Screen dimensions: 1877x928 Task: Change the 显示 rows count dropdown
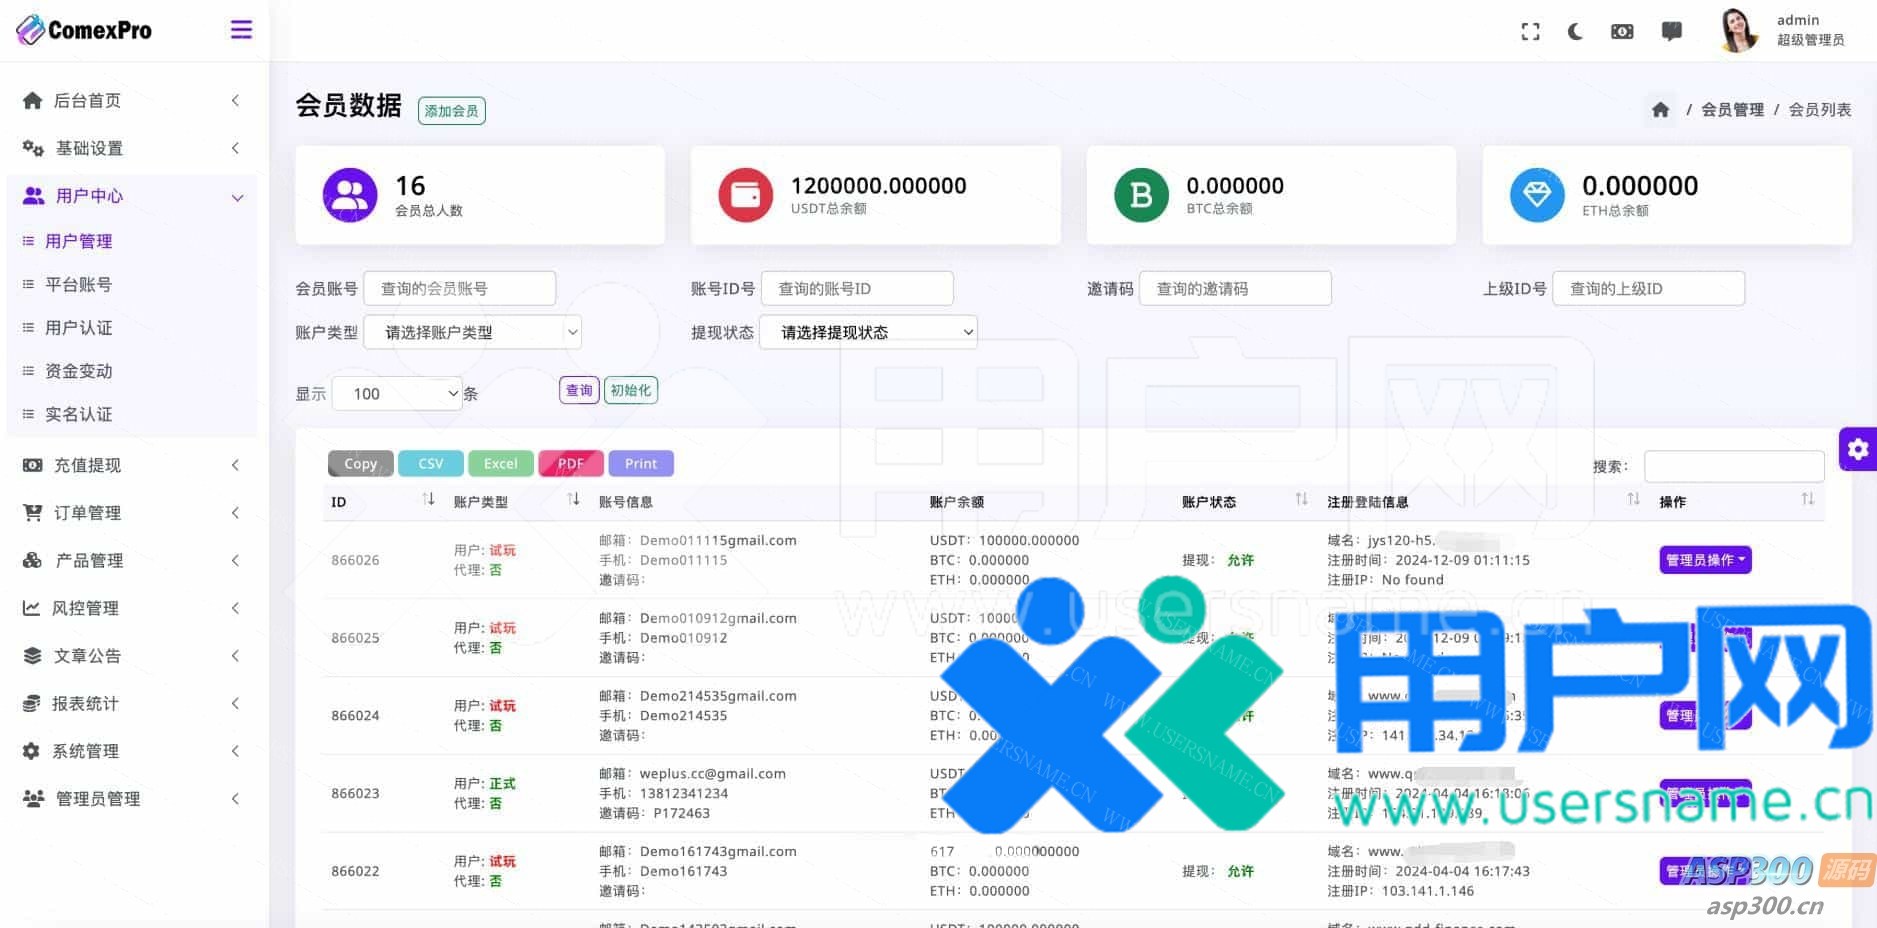pyautogui.click(x=397, y=394)
